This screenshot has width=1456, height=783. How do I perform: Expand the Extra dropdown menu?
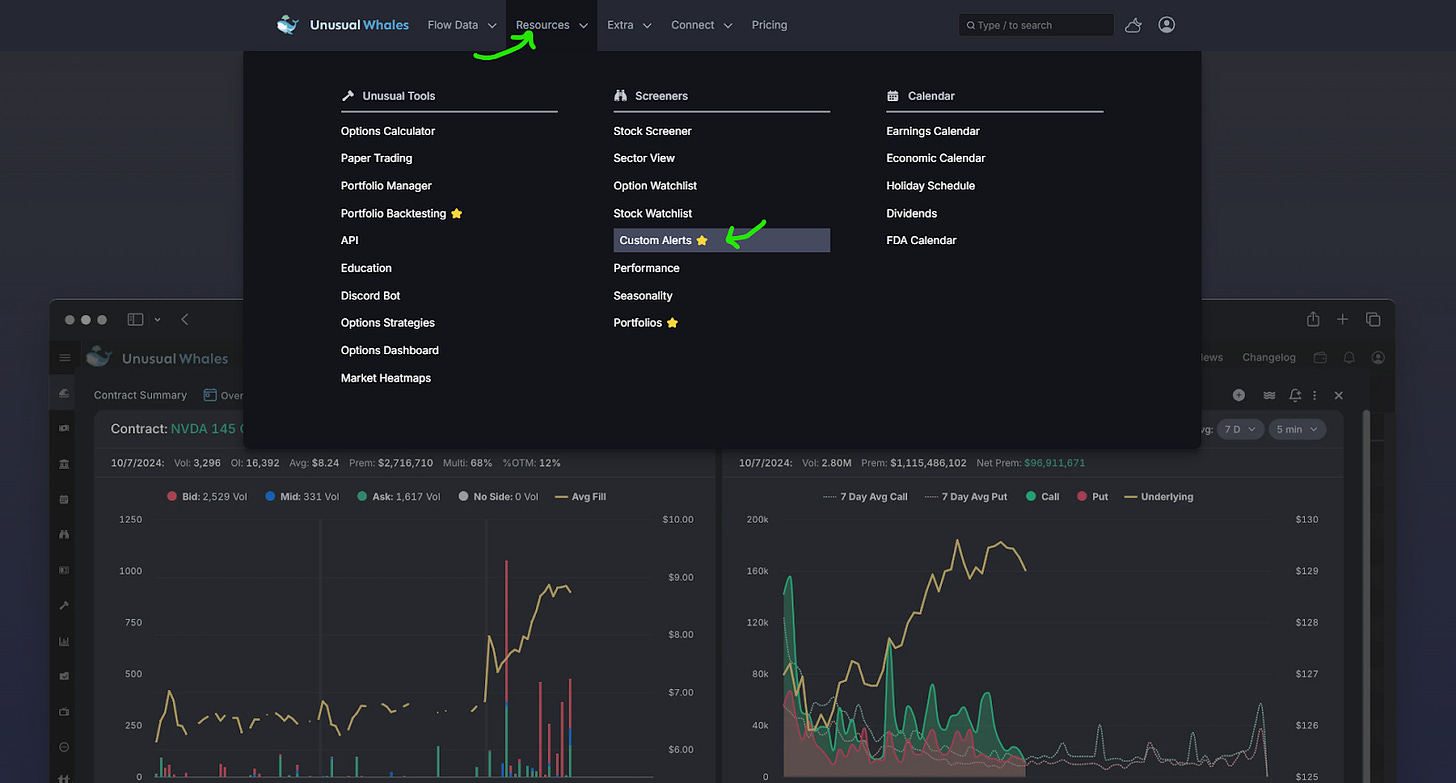coord(629,25)
